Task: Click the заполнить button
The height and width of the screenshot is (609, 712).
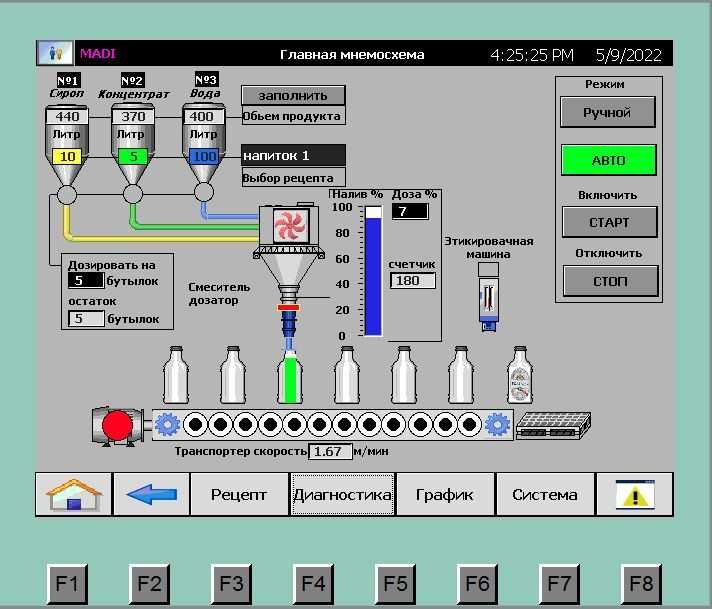Action: point(293,95)
